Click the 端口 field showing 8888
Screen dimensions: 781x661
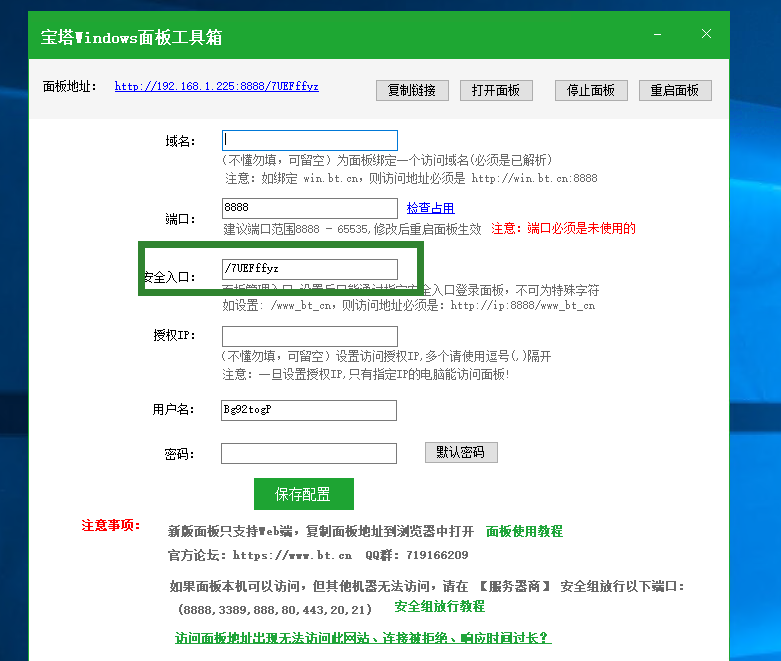pyautogui.click(x=310, y=208)
